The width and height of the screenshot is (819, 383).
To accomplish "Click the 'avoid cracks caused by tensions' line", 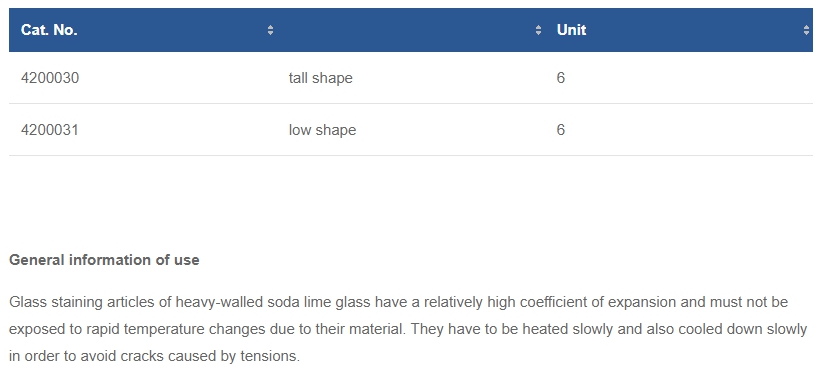I will (x=155, y=356).
